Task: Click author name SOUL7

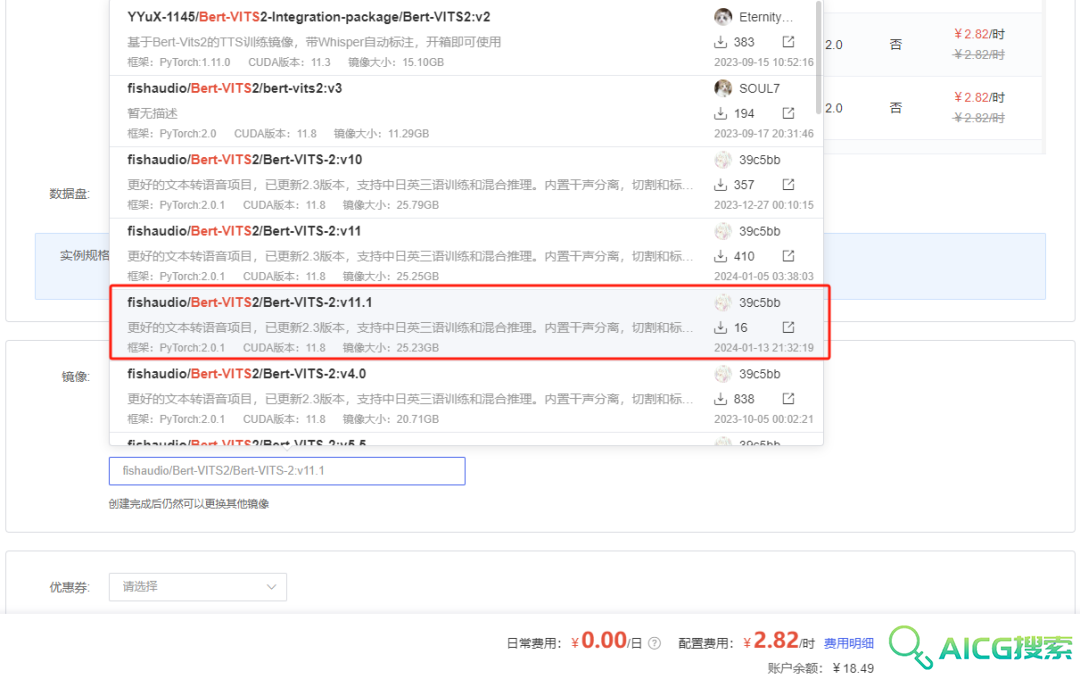Action: point(760,88)
